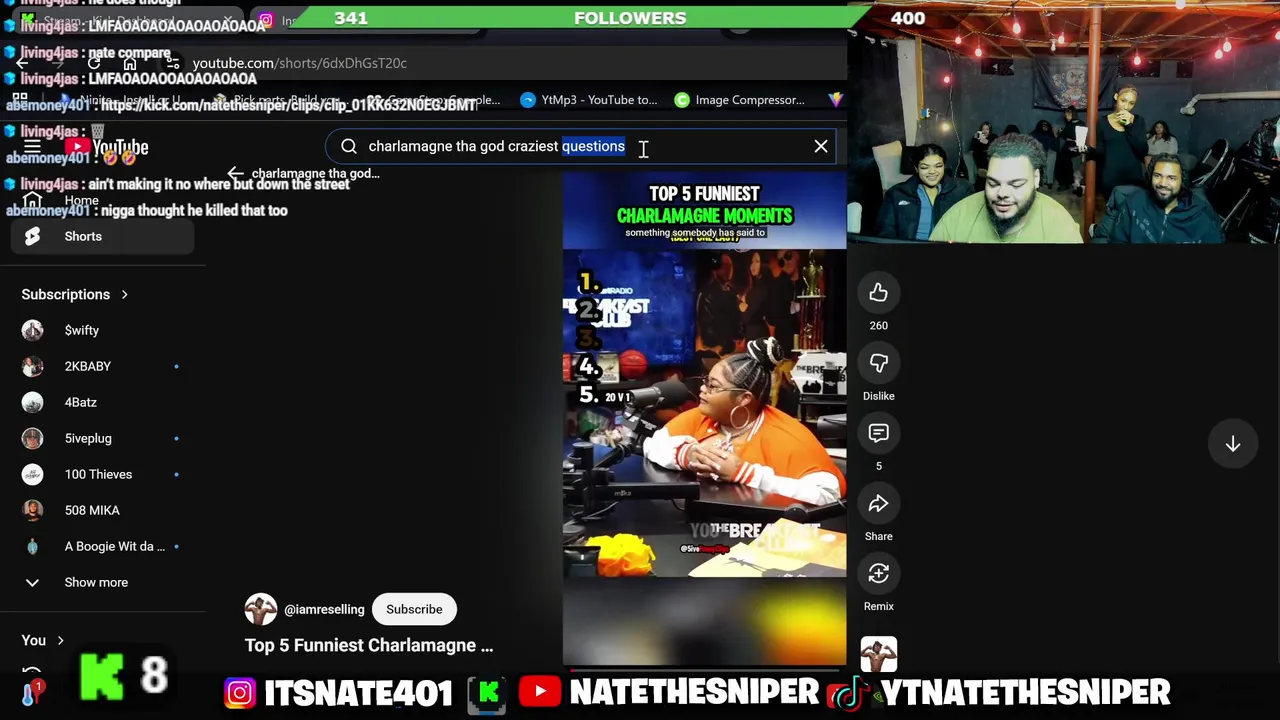Click the browser address bar URL
Screen dimensions: 1280x720
click(299, 63)
